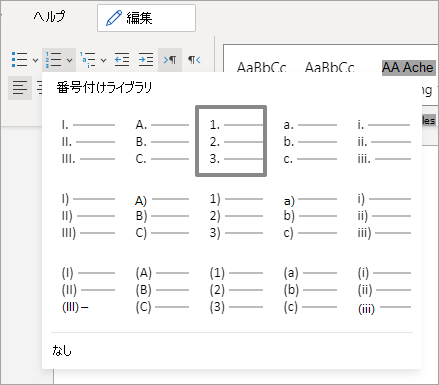The width and height of the screenshot is (439, 385).
Task: Click the multilevel list icon
Action: [88, 60]
